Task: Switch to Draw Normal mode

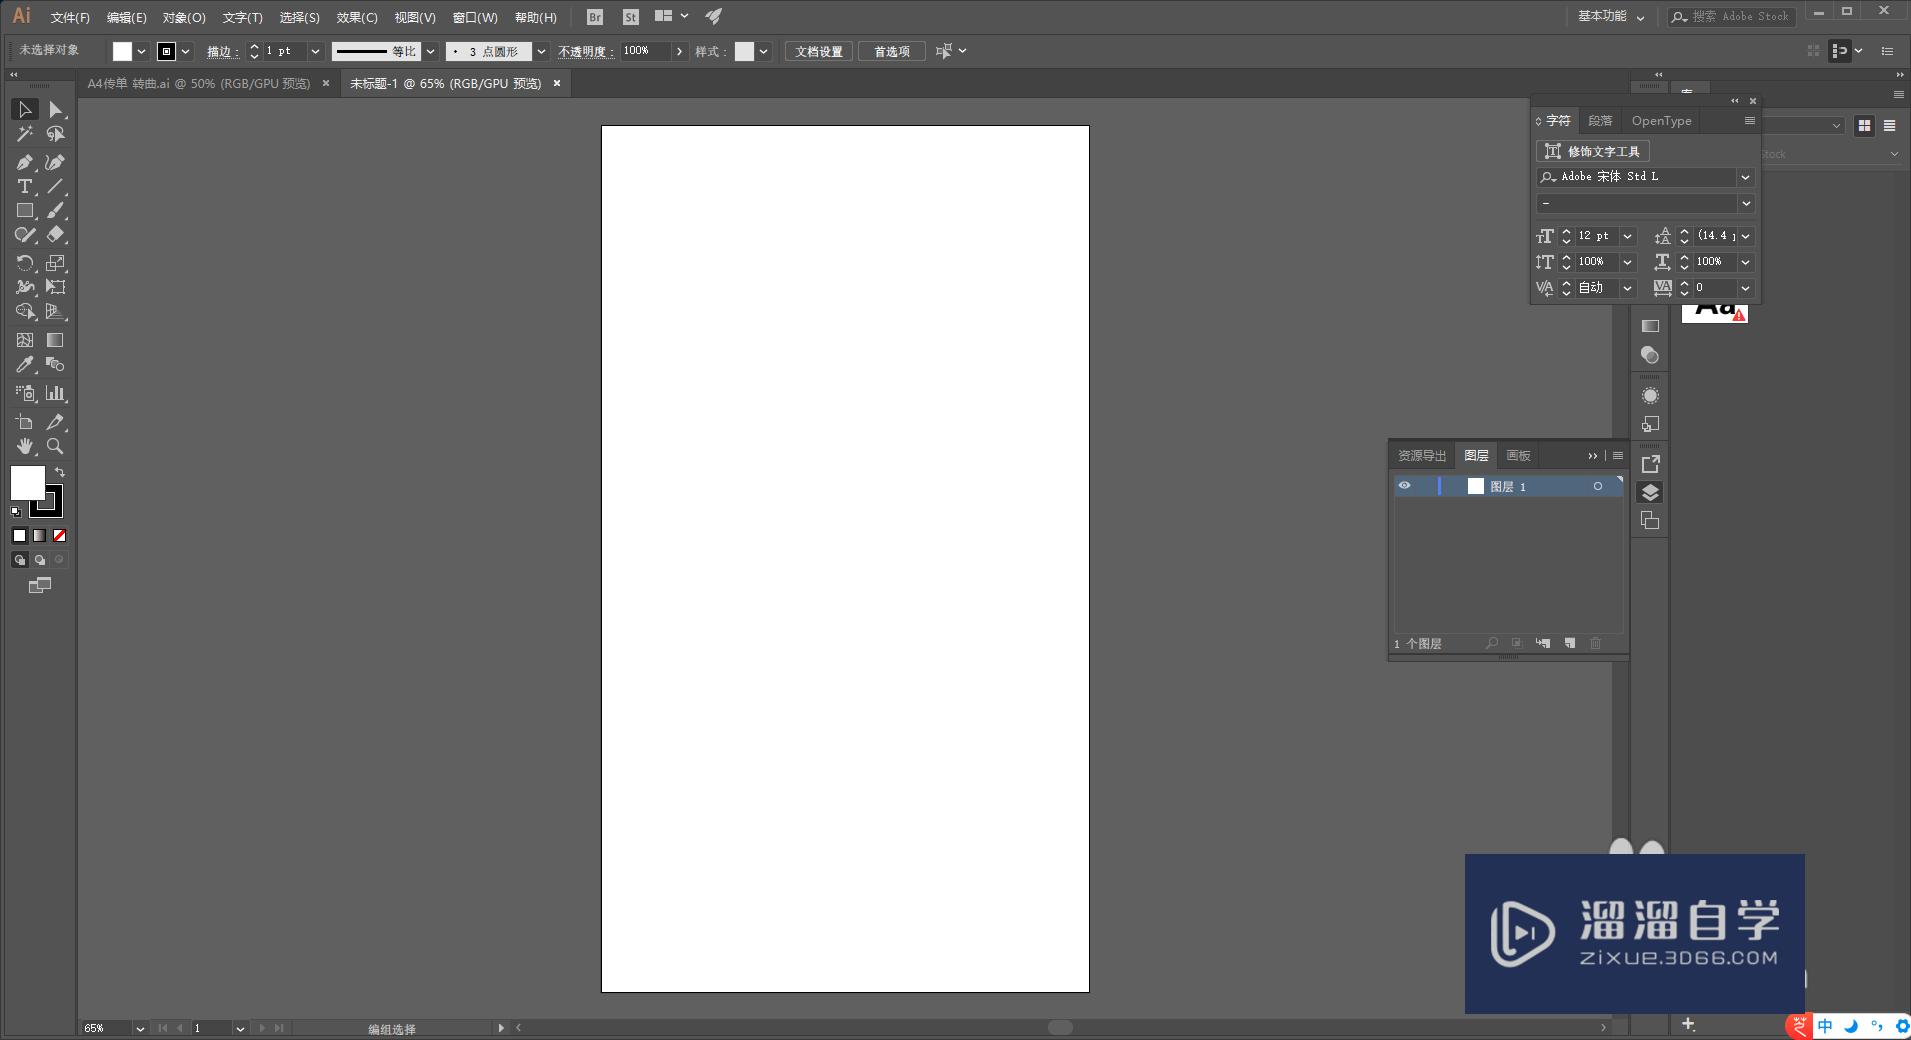Action: [x=19, y=560]
